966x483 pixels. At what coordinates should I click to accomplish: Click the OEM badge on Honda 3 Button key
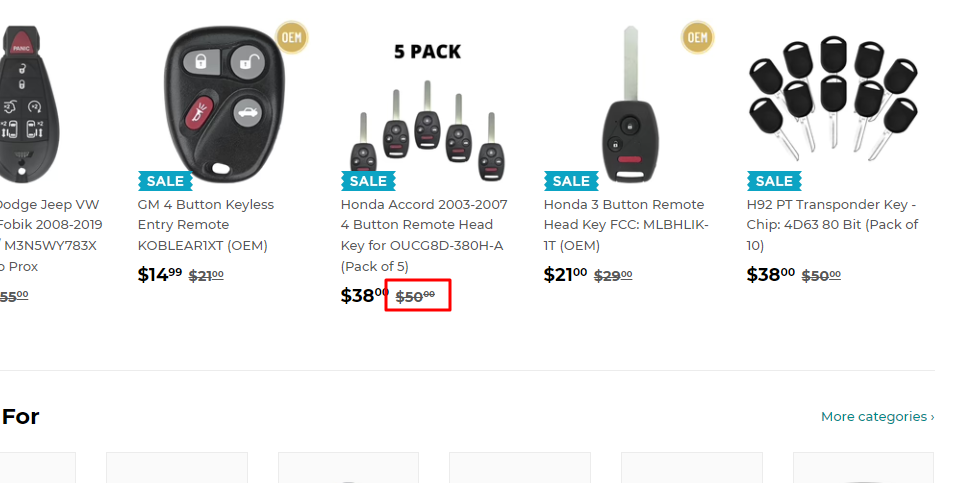pos(697,37)
